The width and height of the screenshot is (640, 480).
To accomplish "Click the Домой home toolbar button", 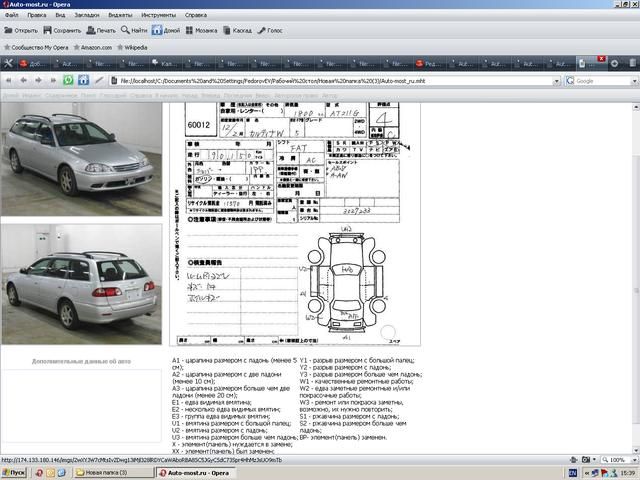I will [166, 30].
